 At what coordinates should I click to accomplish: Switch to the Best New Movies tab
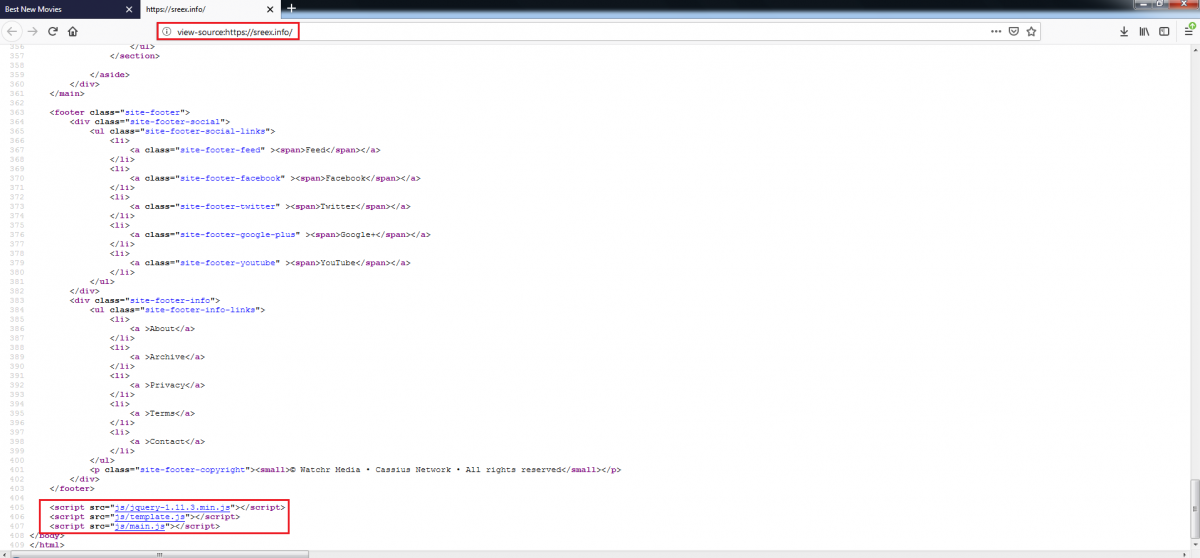[x=60, y=8]
